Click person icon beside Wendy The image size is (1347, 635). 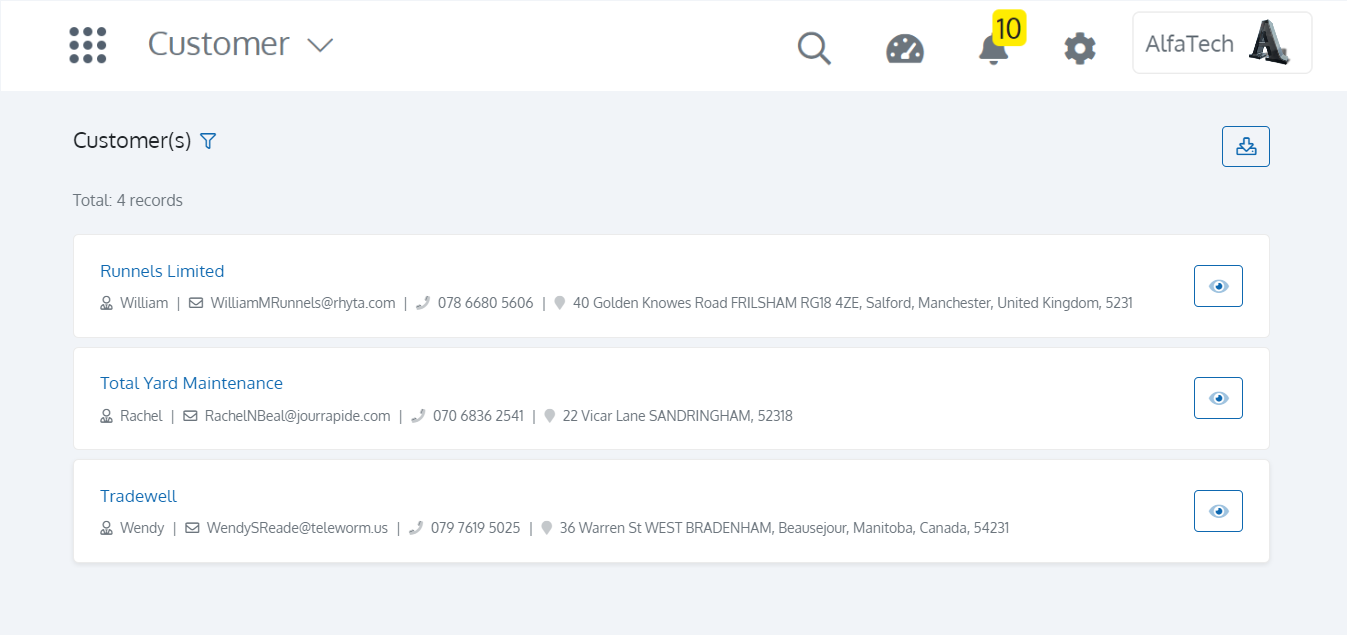click(106, 528)
